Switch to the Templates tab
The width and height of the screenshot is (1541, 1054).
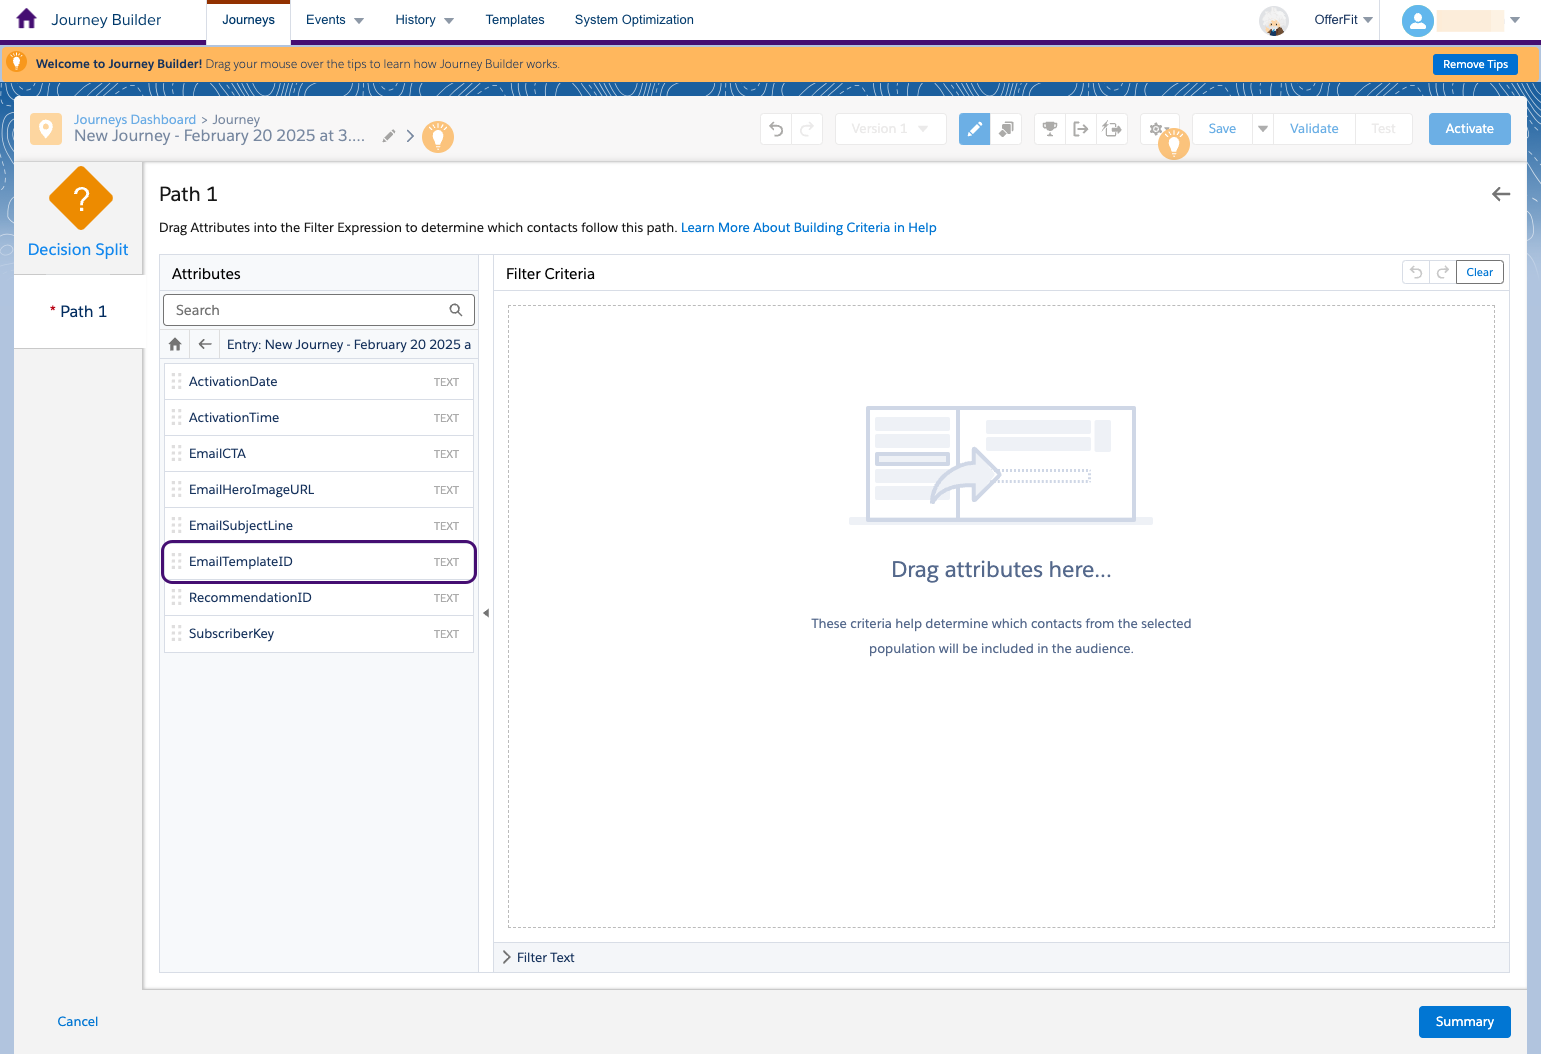click(x=514, y=19)
